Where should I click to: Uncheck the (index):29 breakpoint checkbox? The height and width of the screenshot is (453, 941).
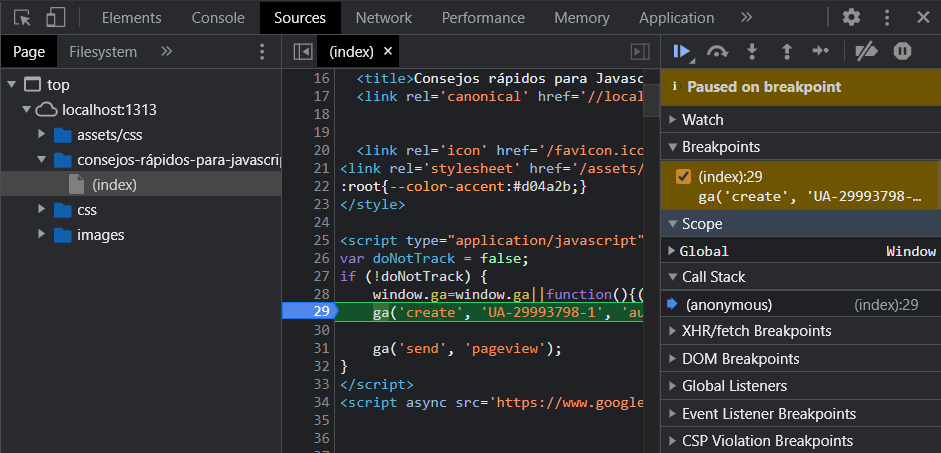click(x=683, y=176)
